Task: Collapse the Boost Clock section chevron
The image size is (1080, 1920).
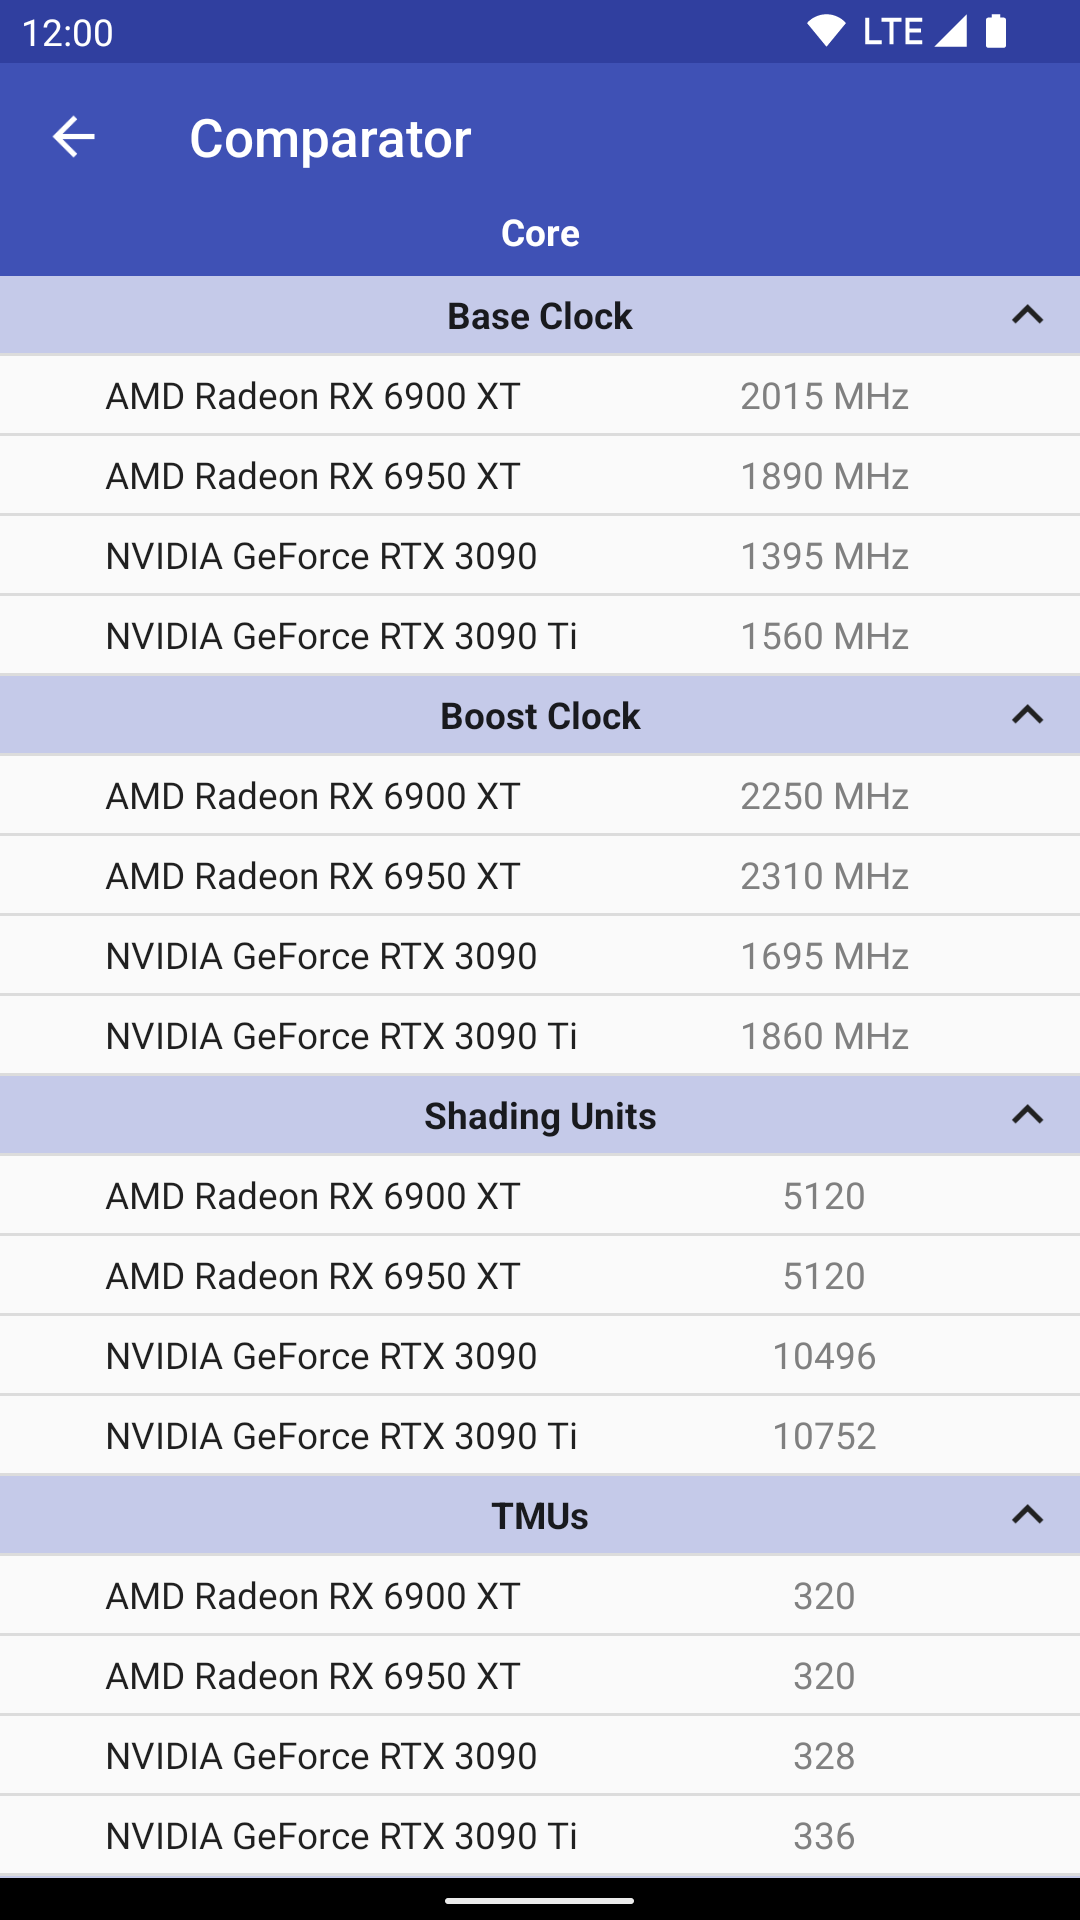Action: [x=1027, y=716]
